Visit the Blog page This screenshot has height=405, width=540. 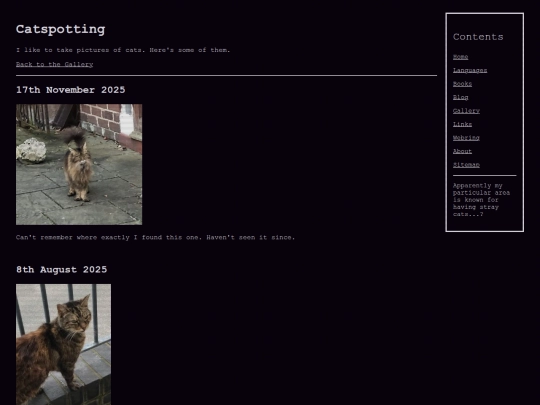click(460, 97)
